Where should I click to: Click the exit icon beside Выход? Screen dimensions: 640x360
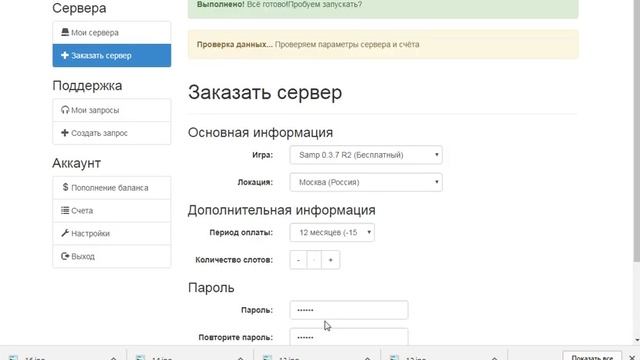click(x=65, y=256)
